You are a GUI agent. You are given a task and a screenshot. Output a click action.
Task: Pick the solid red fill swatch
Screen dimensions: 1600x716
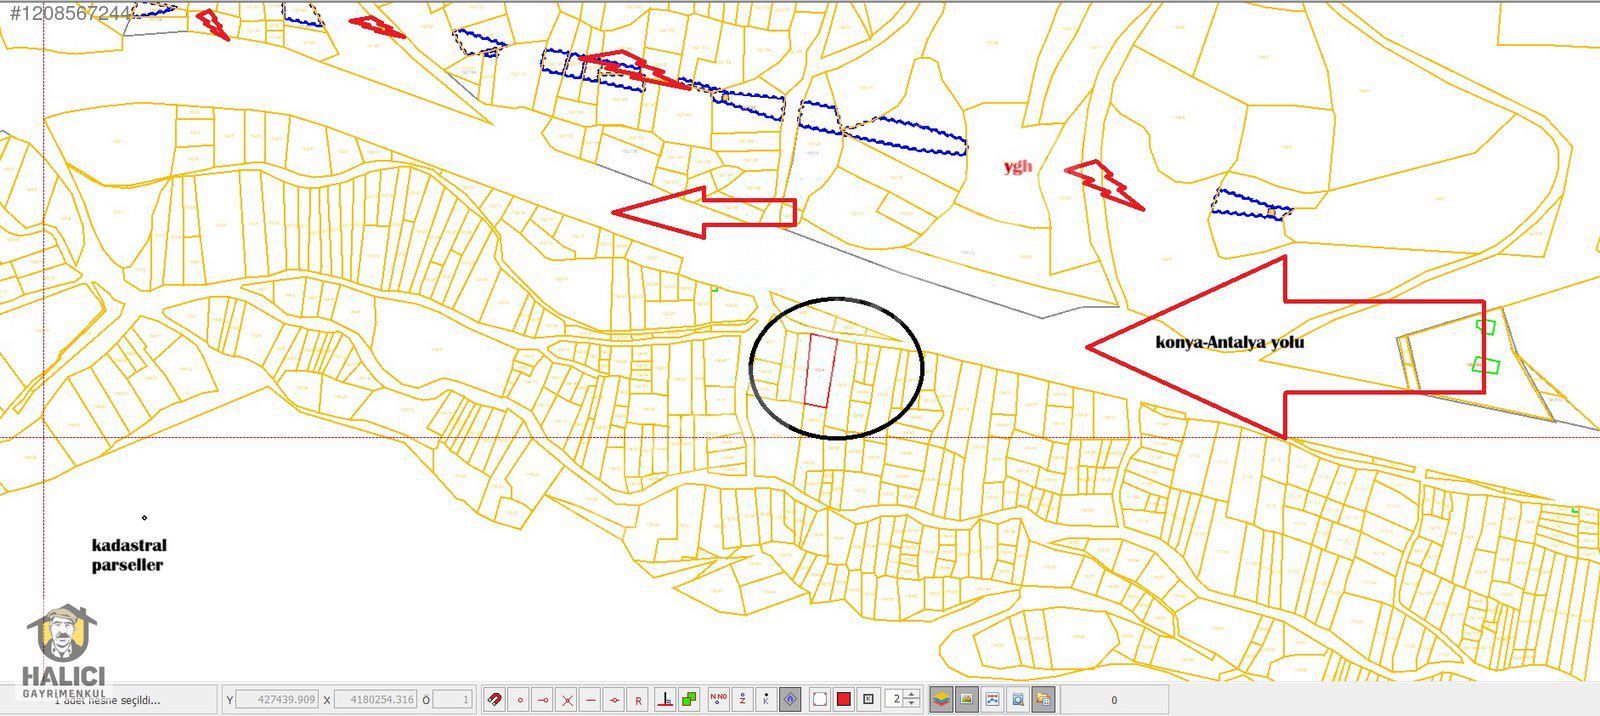pyautogui.click(x=844, y=700)
